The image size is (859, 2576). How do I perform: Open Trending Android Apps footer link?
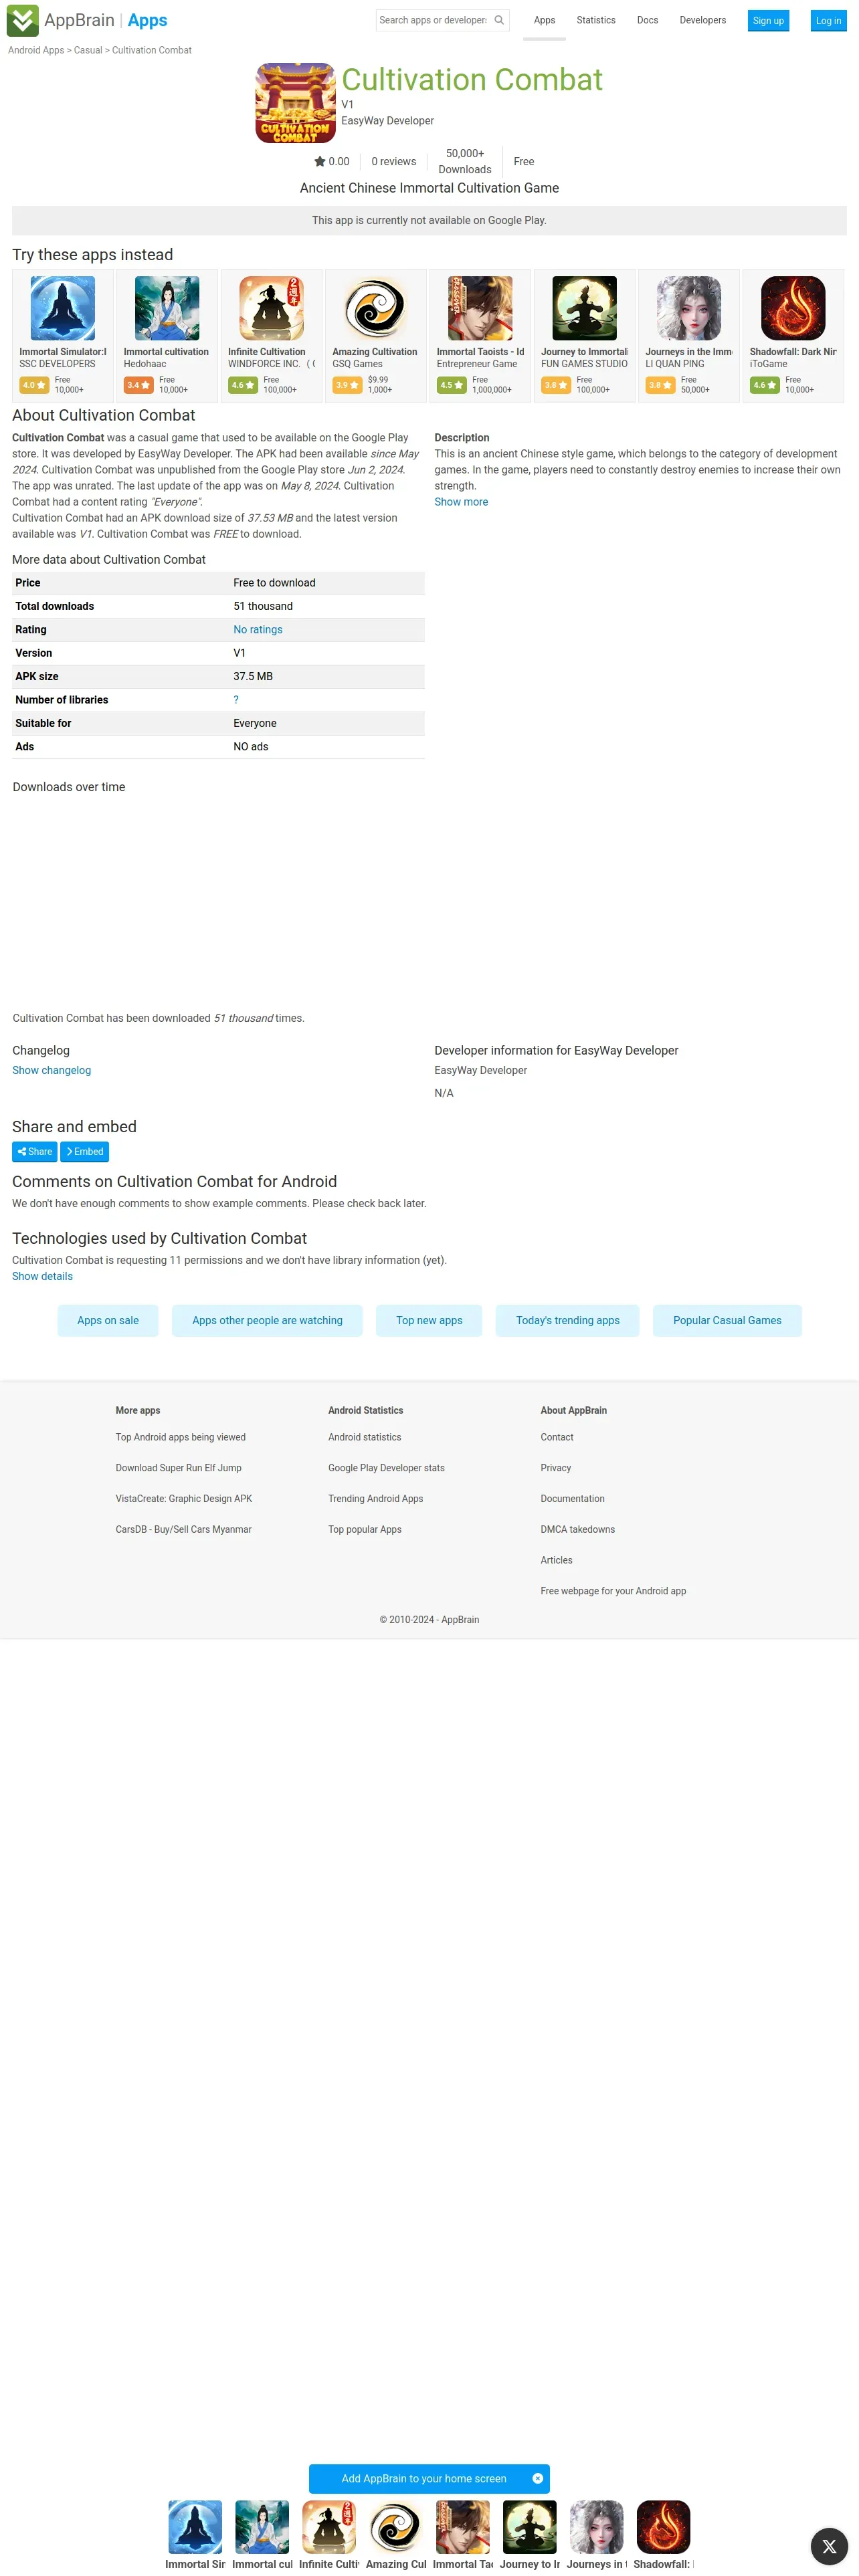(x=375, y=1499)
